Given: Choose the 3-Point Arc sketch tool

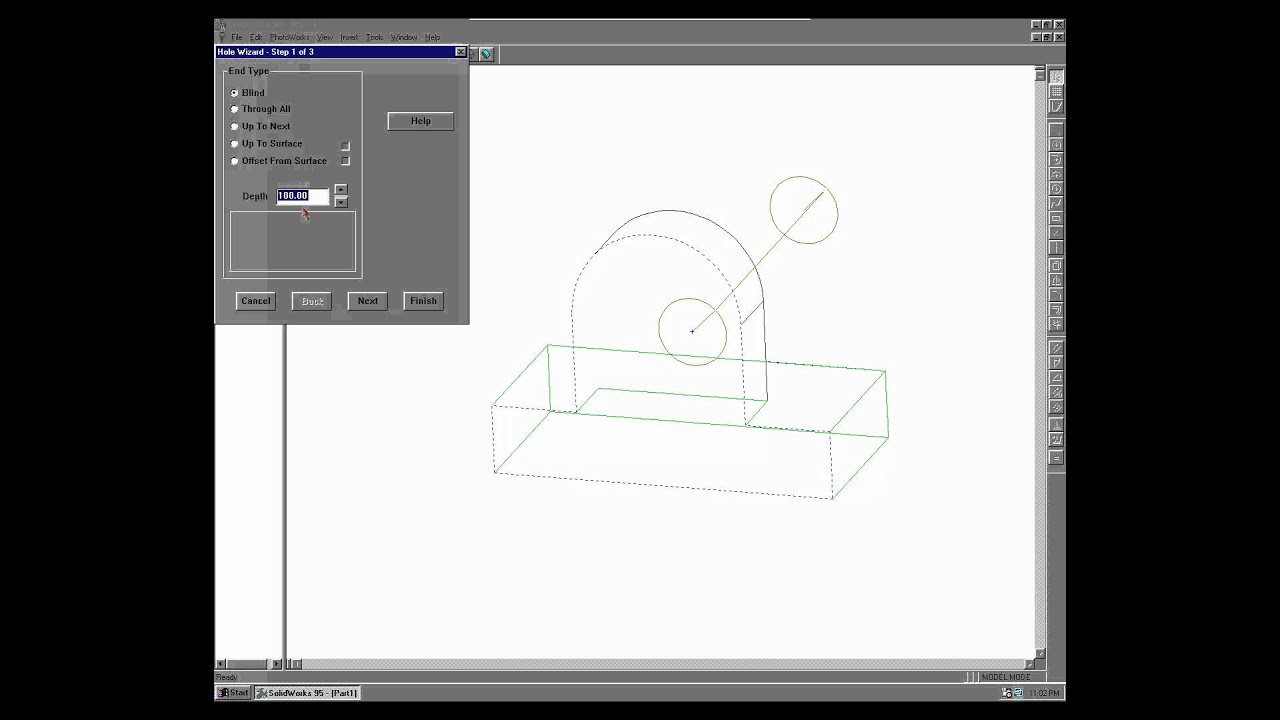Looking at the screenshot, I should [1056, 174].
